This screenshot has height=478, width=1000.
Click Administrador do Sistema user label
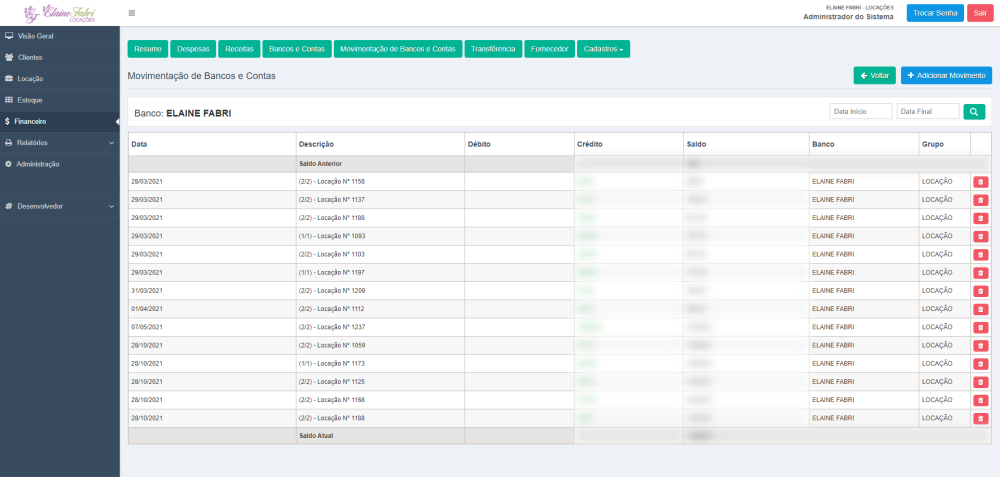(848, 17)
